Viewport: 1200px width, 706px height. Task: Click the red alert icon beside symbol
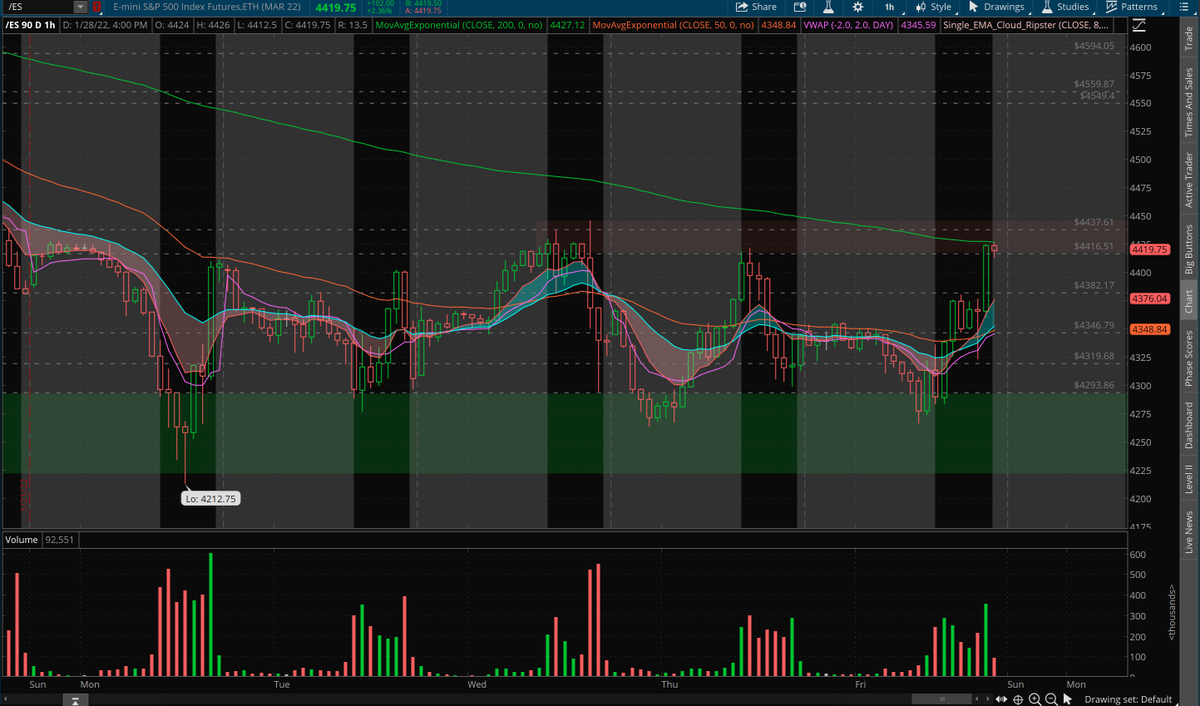tap(97, 7)
